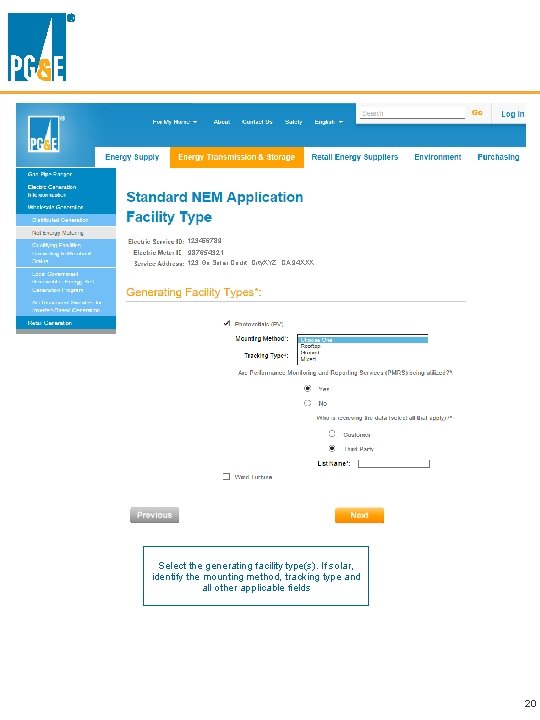Image resolution: width=540 pixels, height=720 pixels.
Task: Click the List Name input field
Action: pos(394,463)
